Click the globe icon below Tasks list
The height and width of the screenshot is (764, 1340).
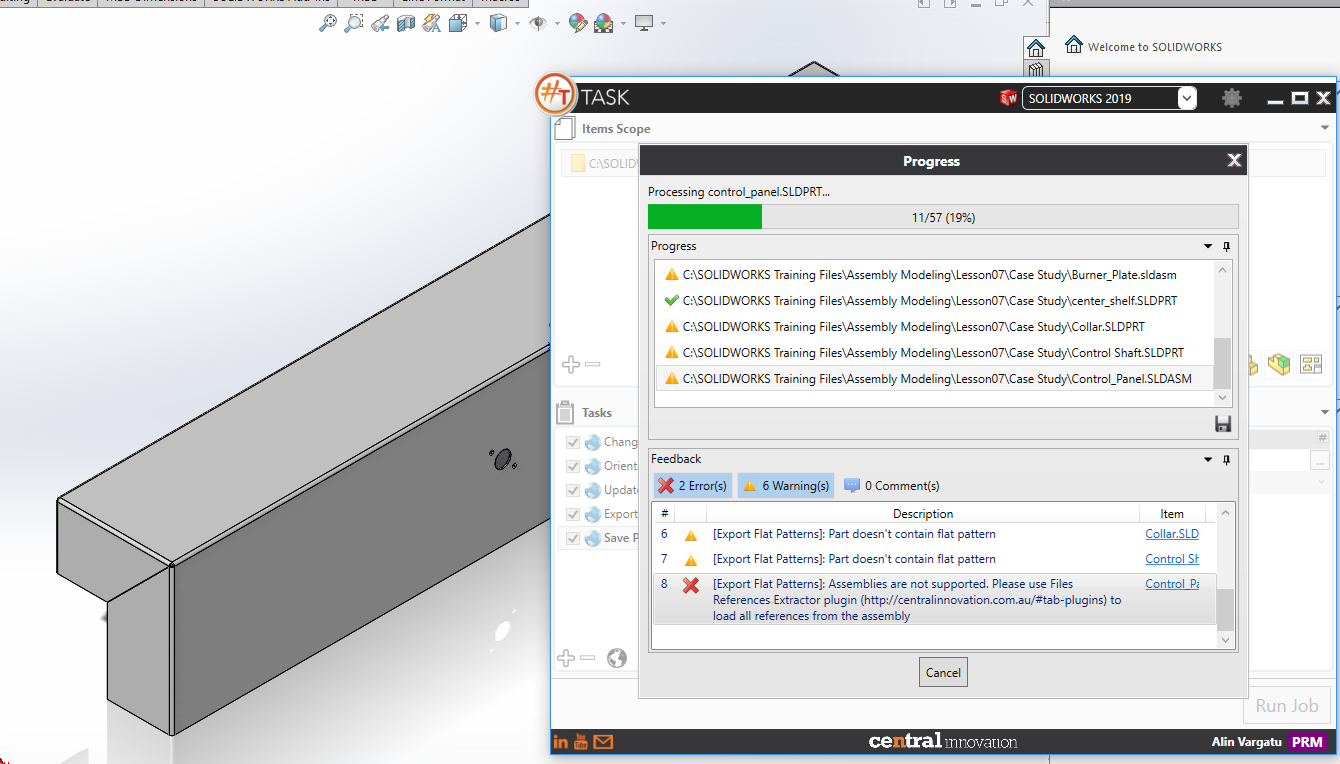click(617, 658)
